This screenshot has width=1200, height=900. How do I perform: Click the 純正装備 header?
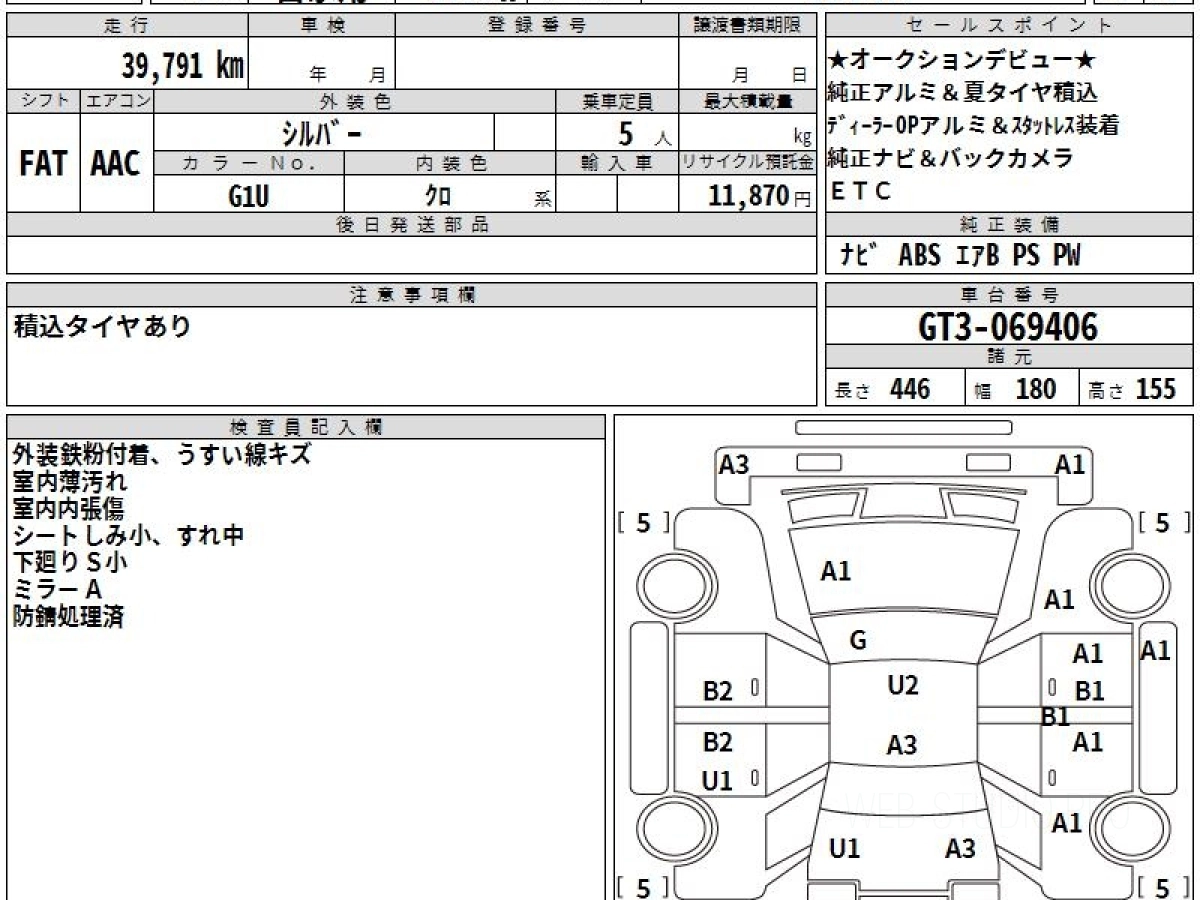click(x=1010, y=225)
